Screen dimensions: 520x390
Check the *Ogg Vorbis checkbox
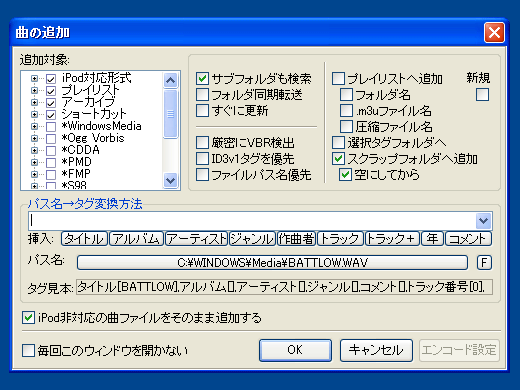[51, 139]
